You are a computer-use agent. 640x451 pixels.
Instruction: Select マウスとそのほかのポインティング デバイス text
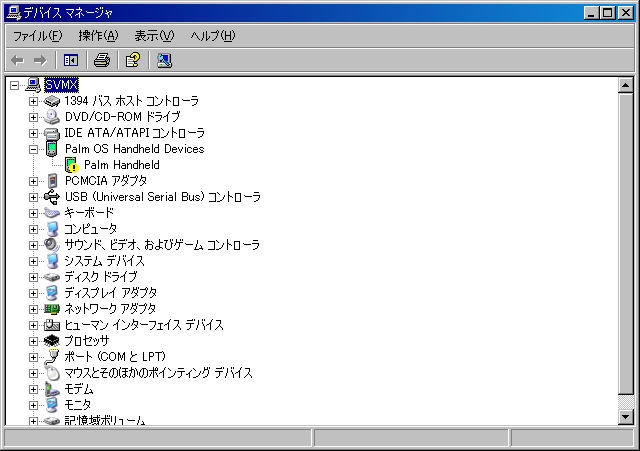tap(159, 373)
